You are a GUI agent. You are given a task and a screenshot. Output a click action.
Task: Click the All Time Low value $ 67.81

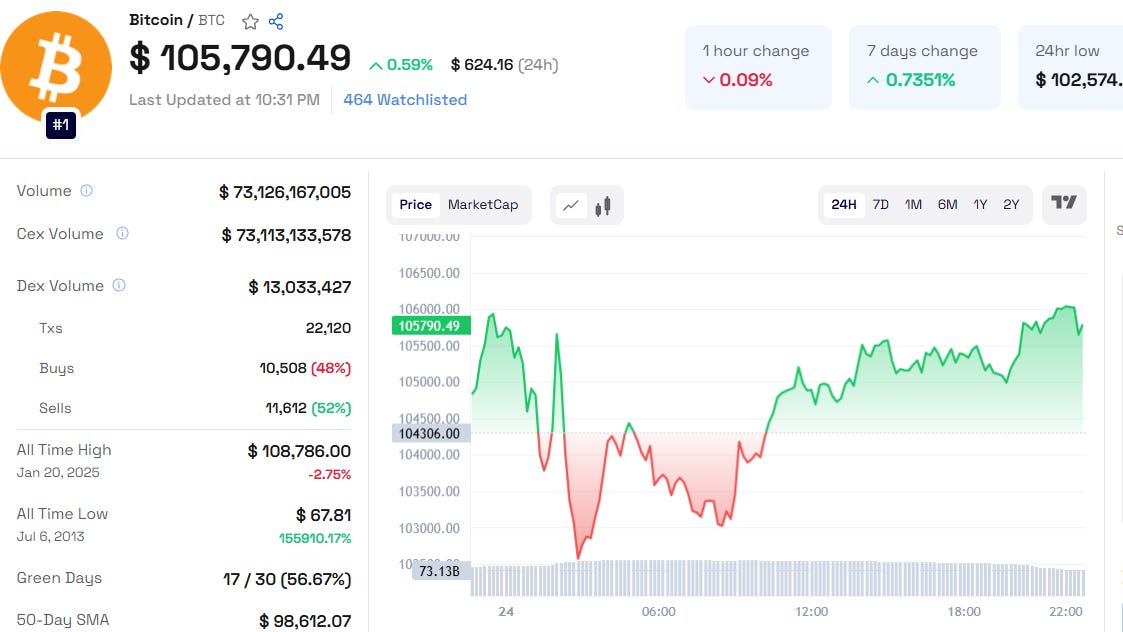(x=324, y=515)
